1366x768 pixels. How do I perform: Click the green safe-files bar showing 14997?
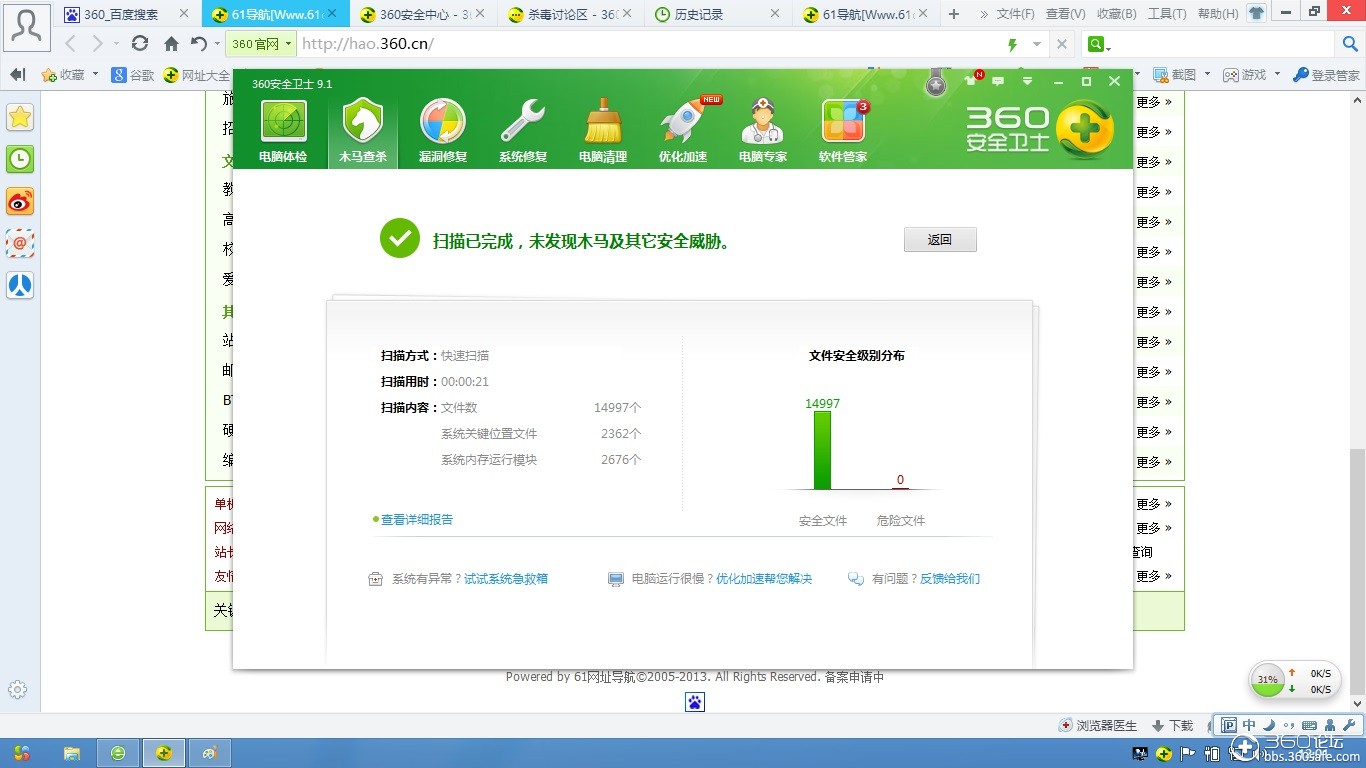822,450
